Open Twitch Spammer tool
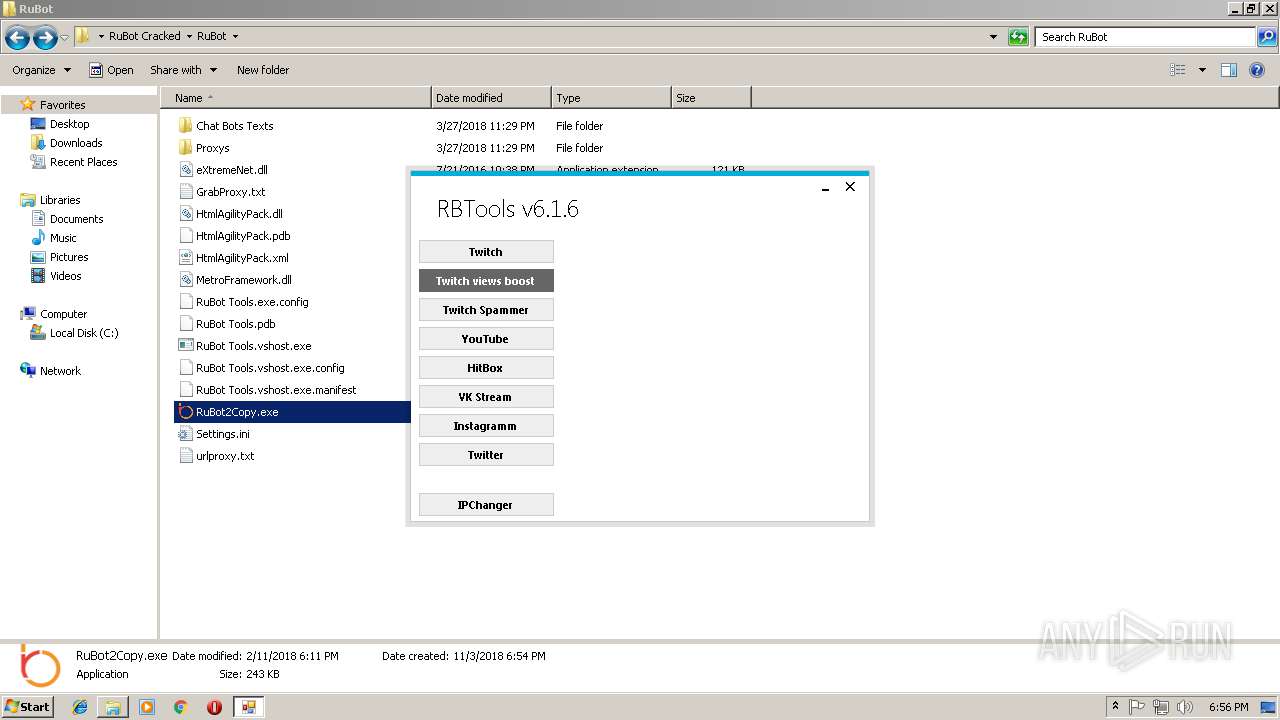 tap(486, 310)
